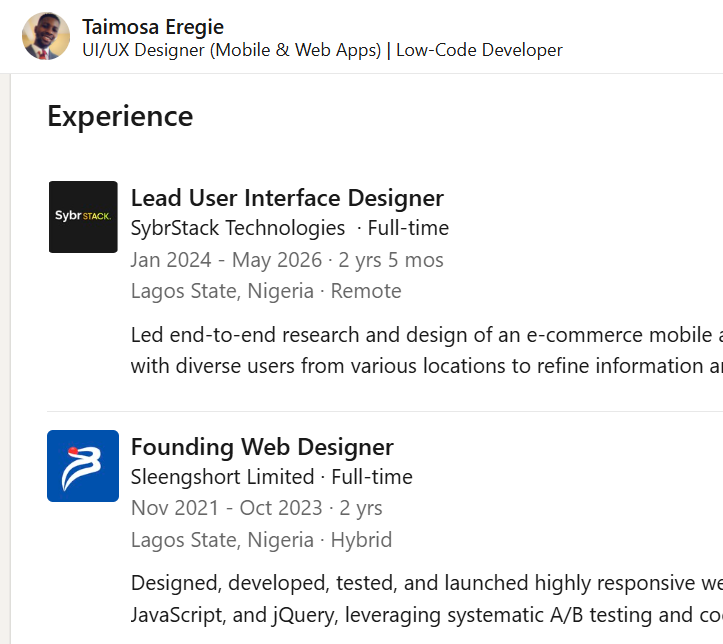
Task: Click Lagos State, Nigeria · Hybrid location
Action: 261,540
